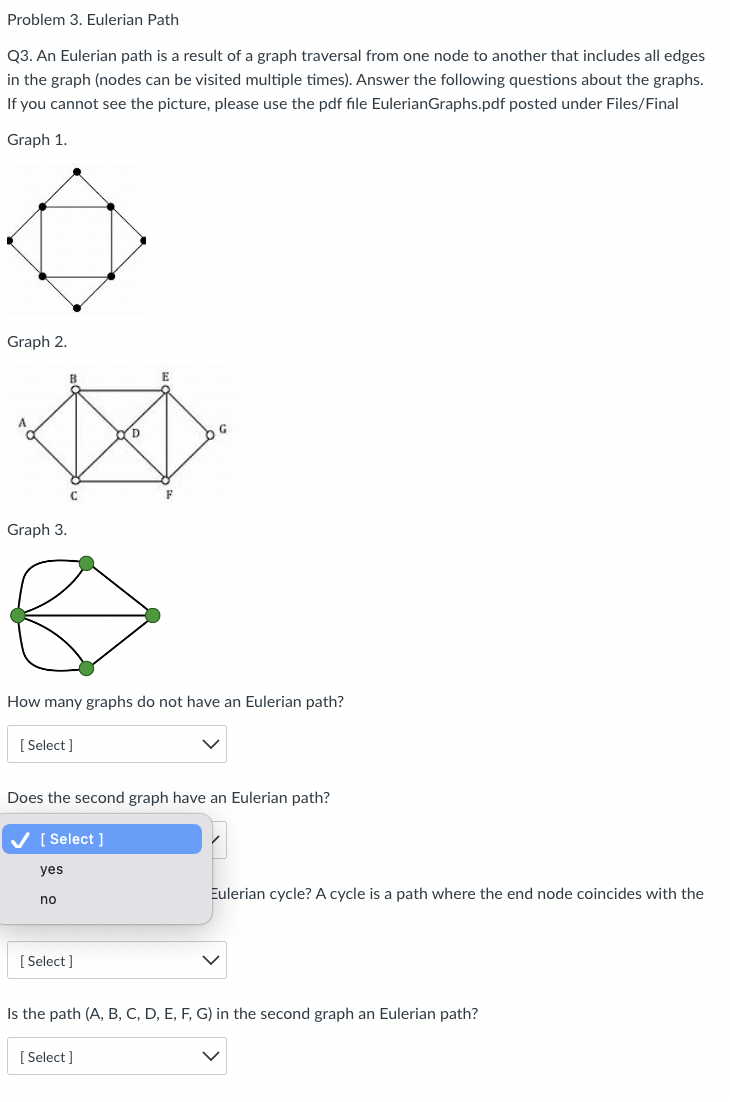Click the 'Problem 3. Eulerian Path' heading

click(94, 19)
